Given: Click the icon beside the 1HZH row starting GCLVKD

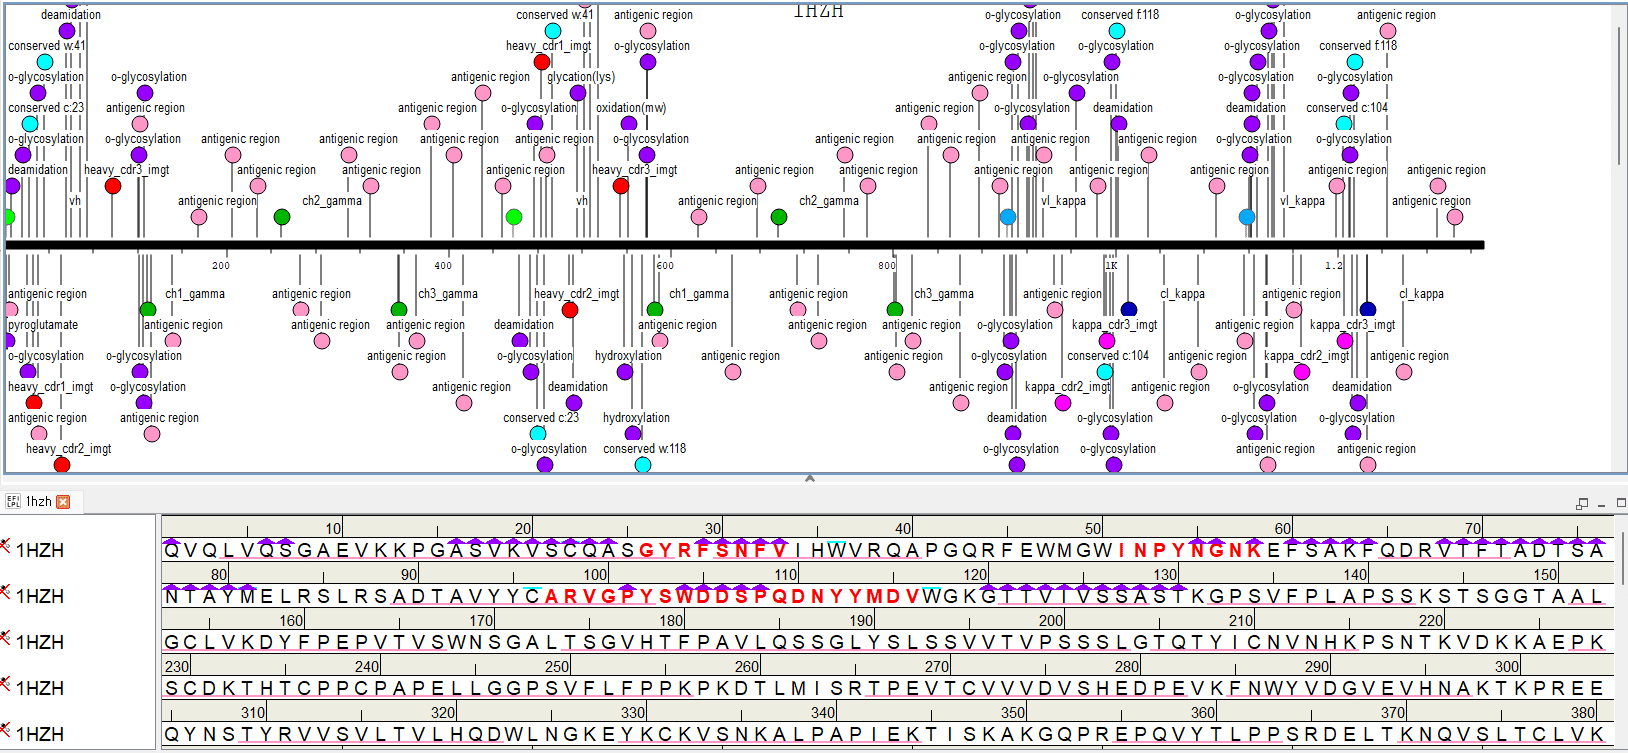Looking at the screenshot, I should click(6, 637).
